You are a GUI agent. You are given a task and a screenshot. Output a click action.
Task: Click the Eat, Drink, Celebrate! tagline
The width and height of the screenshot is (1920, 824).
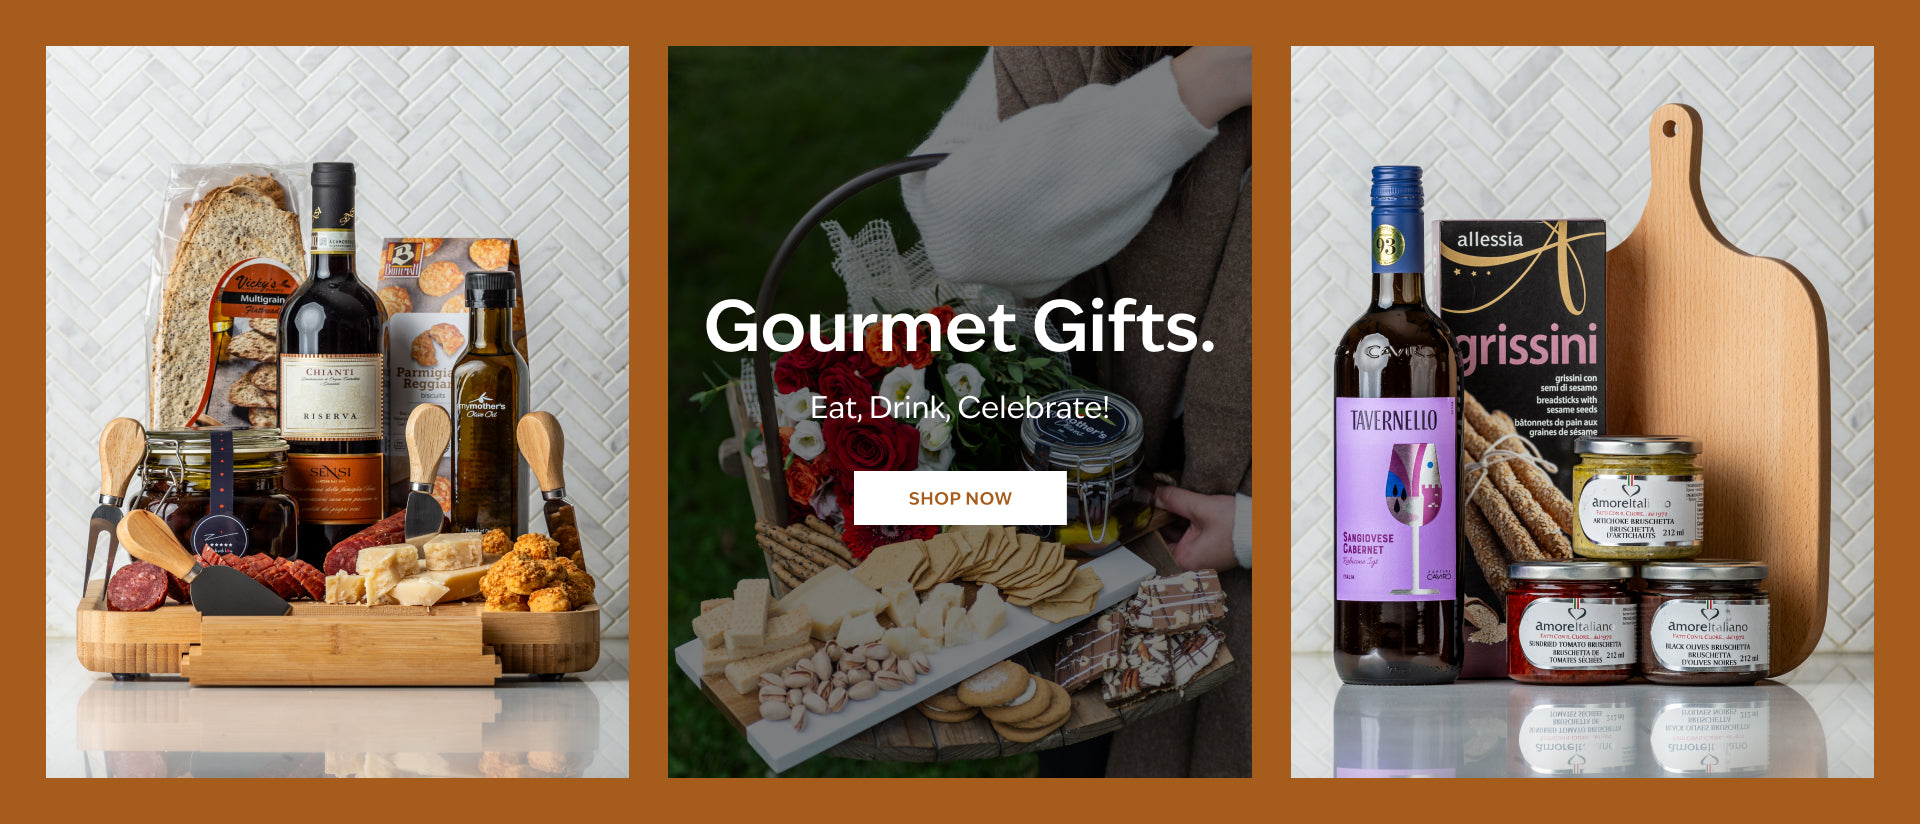tap(960, 407)
